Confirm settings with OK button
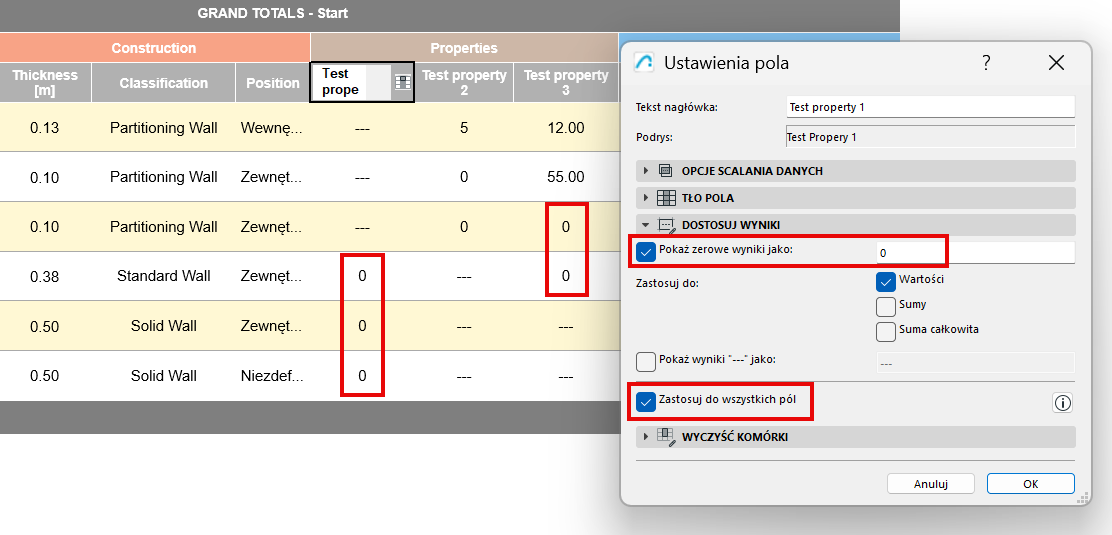Viewport: 1112px width, 535px height. (1030, 484)
